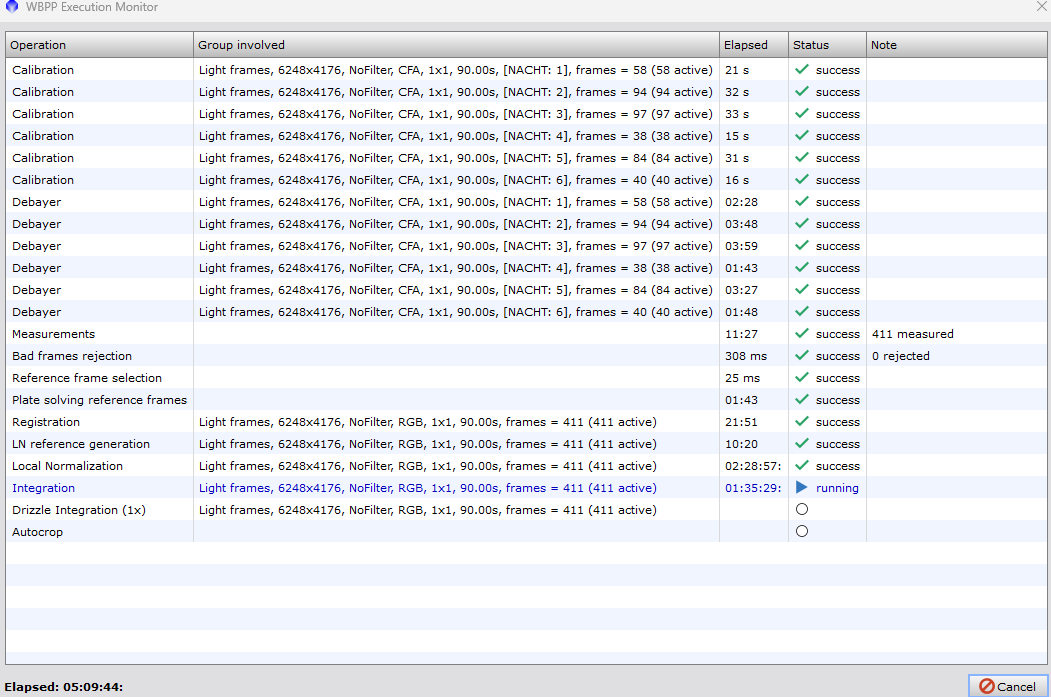The image size is (1051, 697).
Task: Select the Local Normalization operation
Action: click(x=526, y=466)
